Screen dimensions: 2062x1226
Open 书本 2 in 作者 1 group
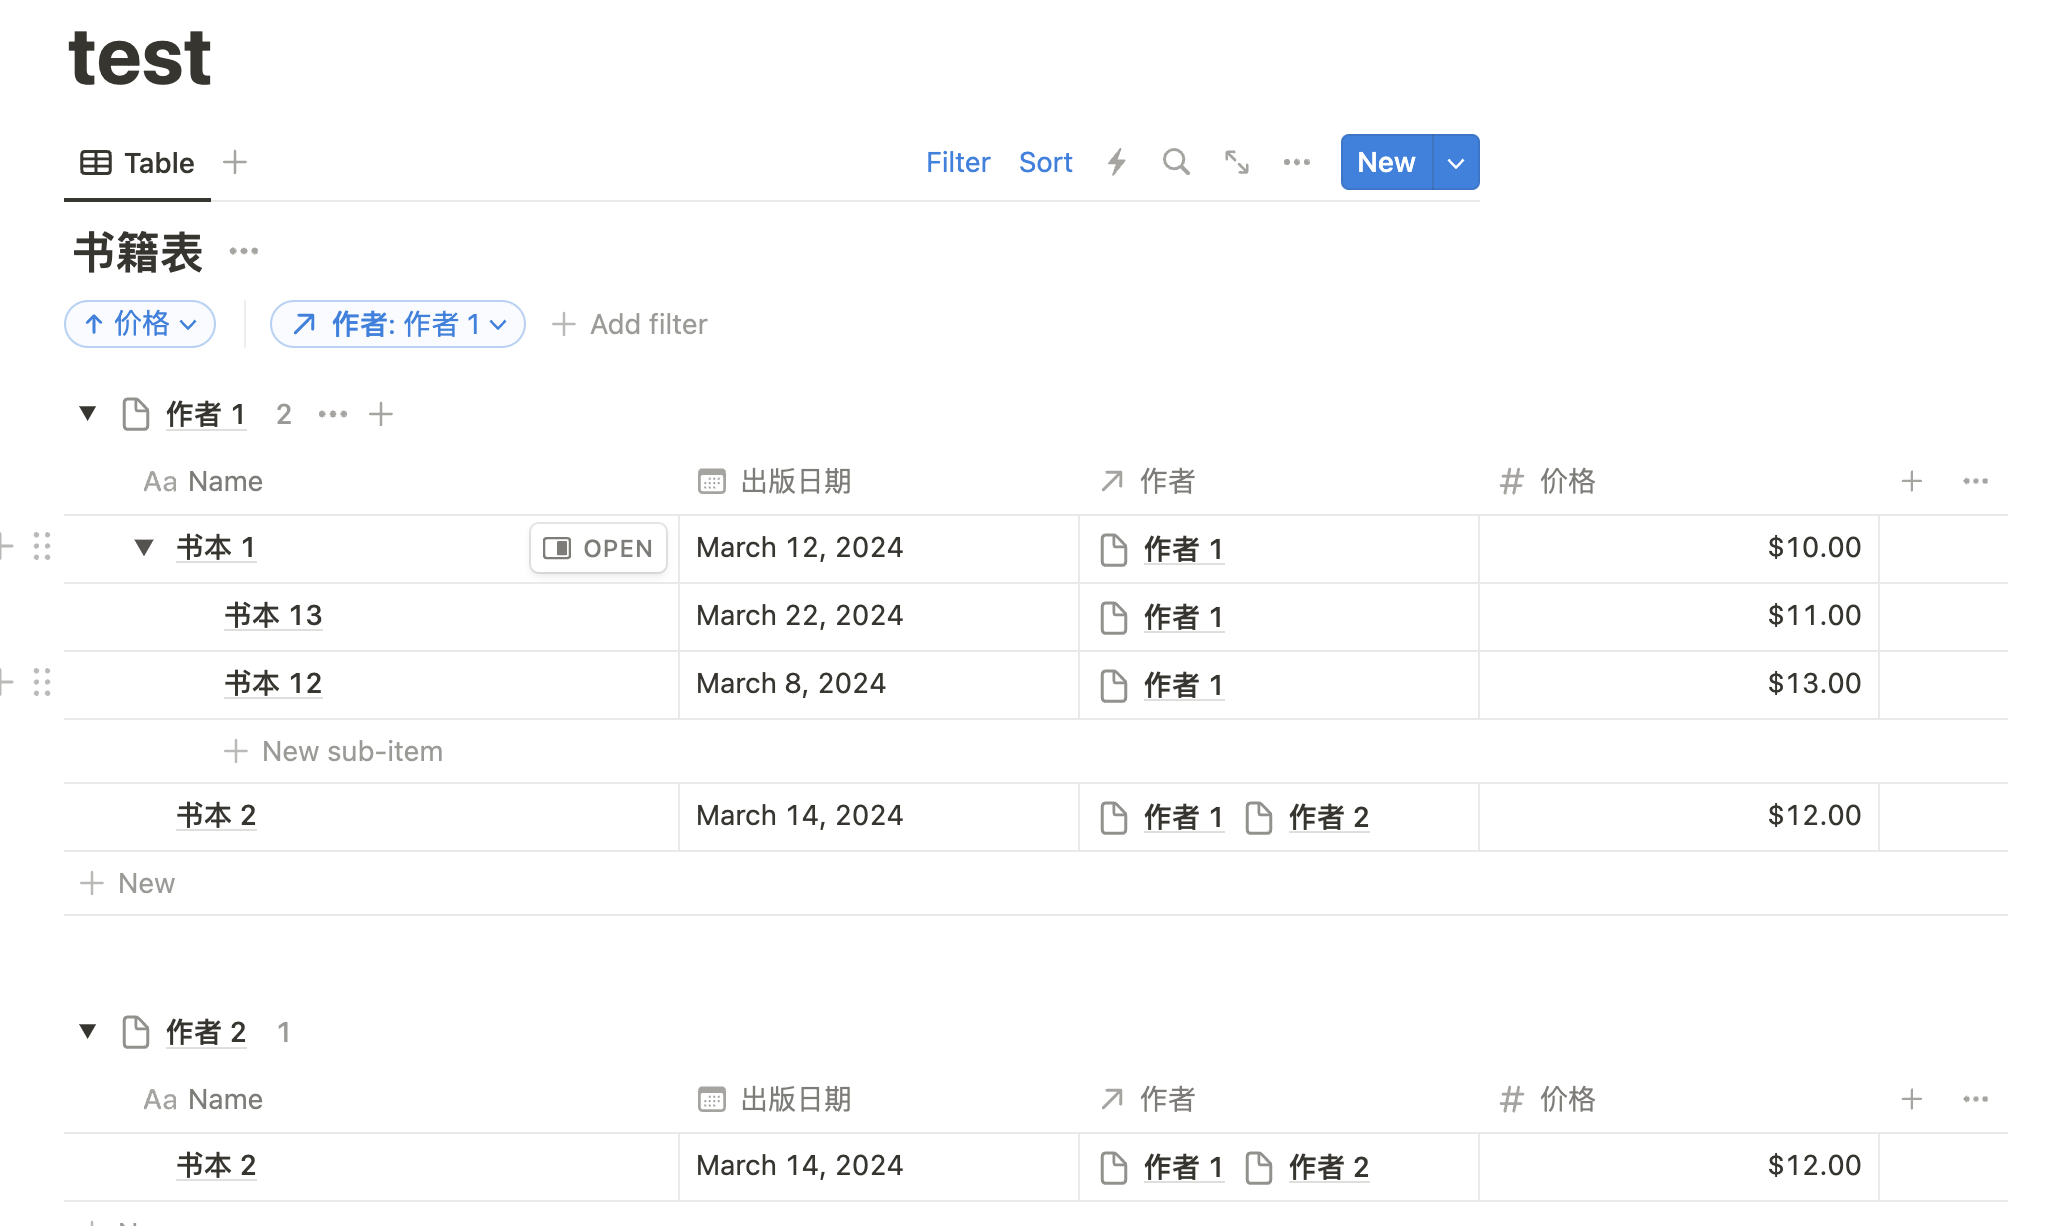point(216,815)
